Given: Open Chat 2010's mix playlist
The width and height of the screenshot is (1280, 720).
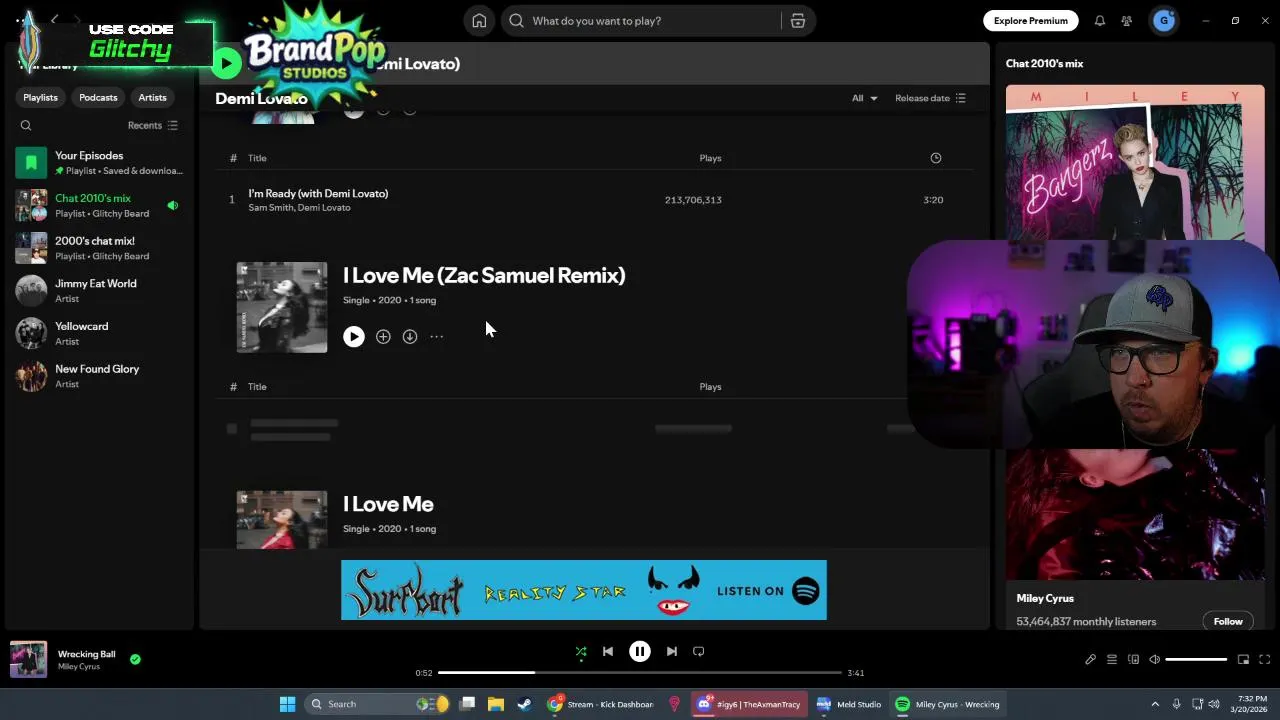Looking at the screenshot, I should (99, 205).
